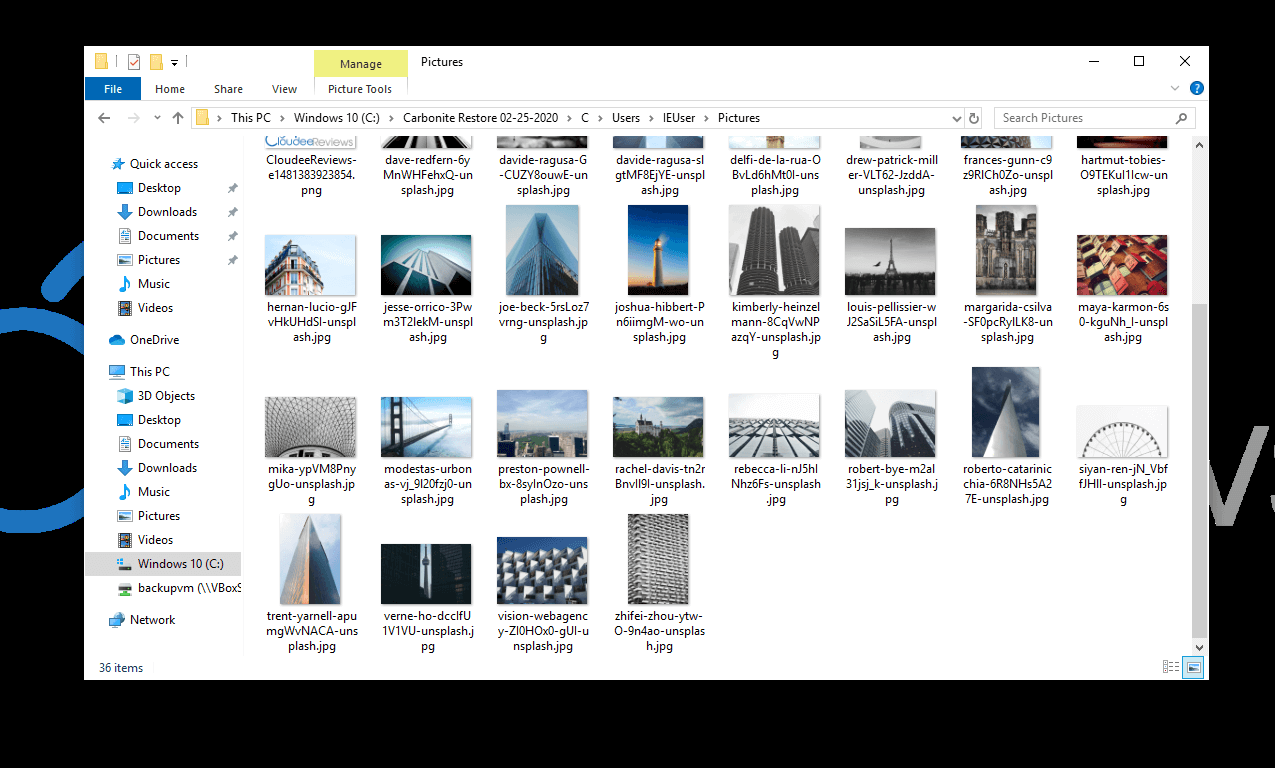This screenshot has width=1275, height=768.
Task: Open the Quick Access Toolbar dropdown
Action: click(x=174, y=62)
